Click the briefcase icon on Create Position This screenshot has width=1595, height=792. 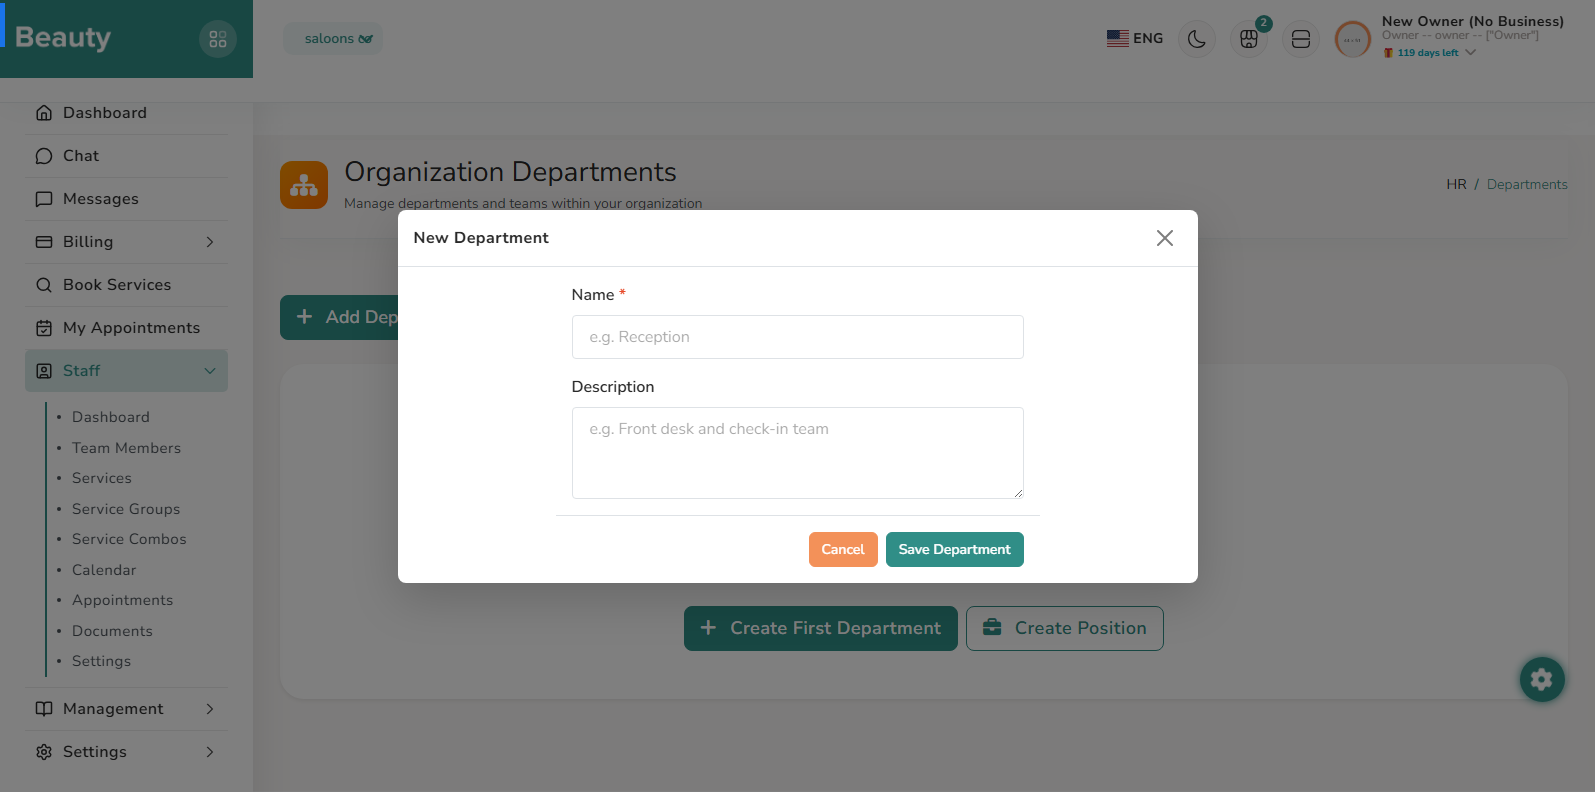click(992, 628)
